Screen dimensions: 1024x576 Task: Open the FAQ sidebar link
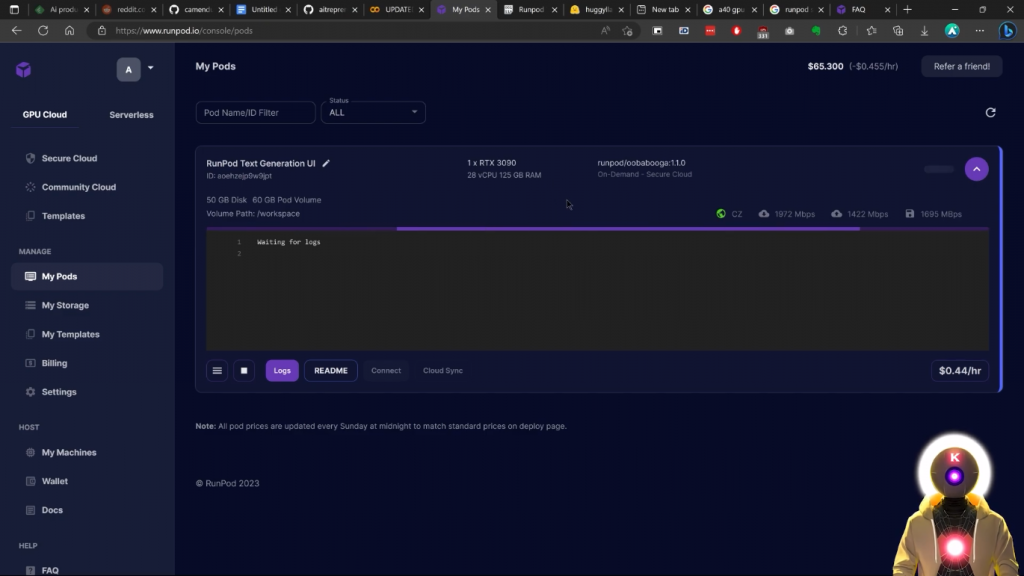point(50,570)
